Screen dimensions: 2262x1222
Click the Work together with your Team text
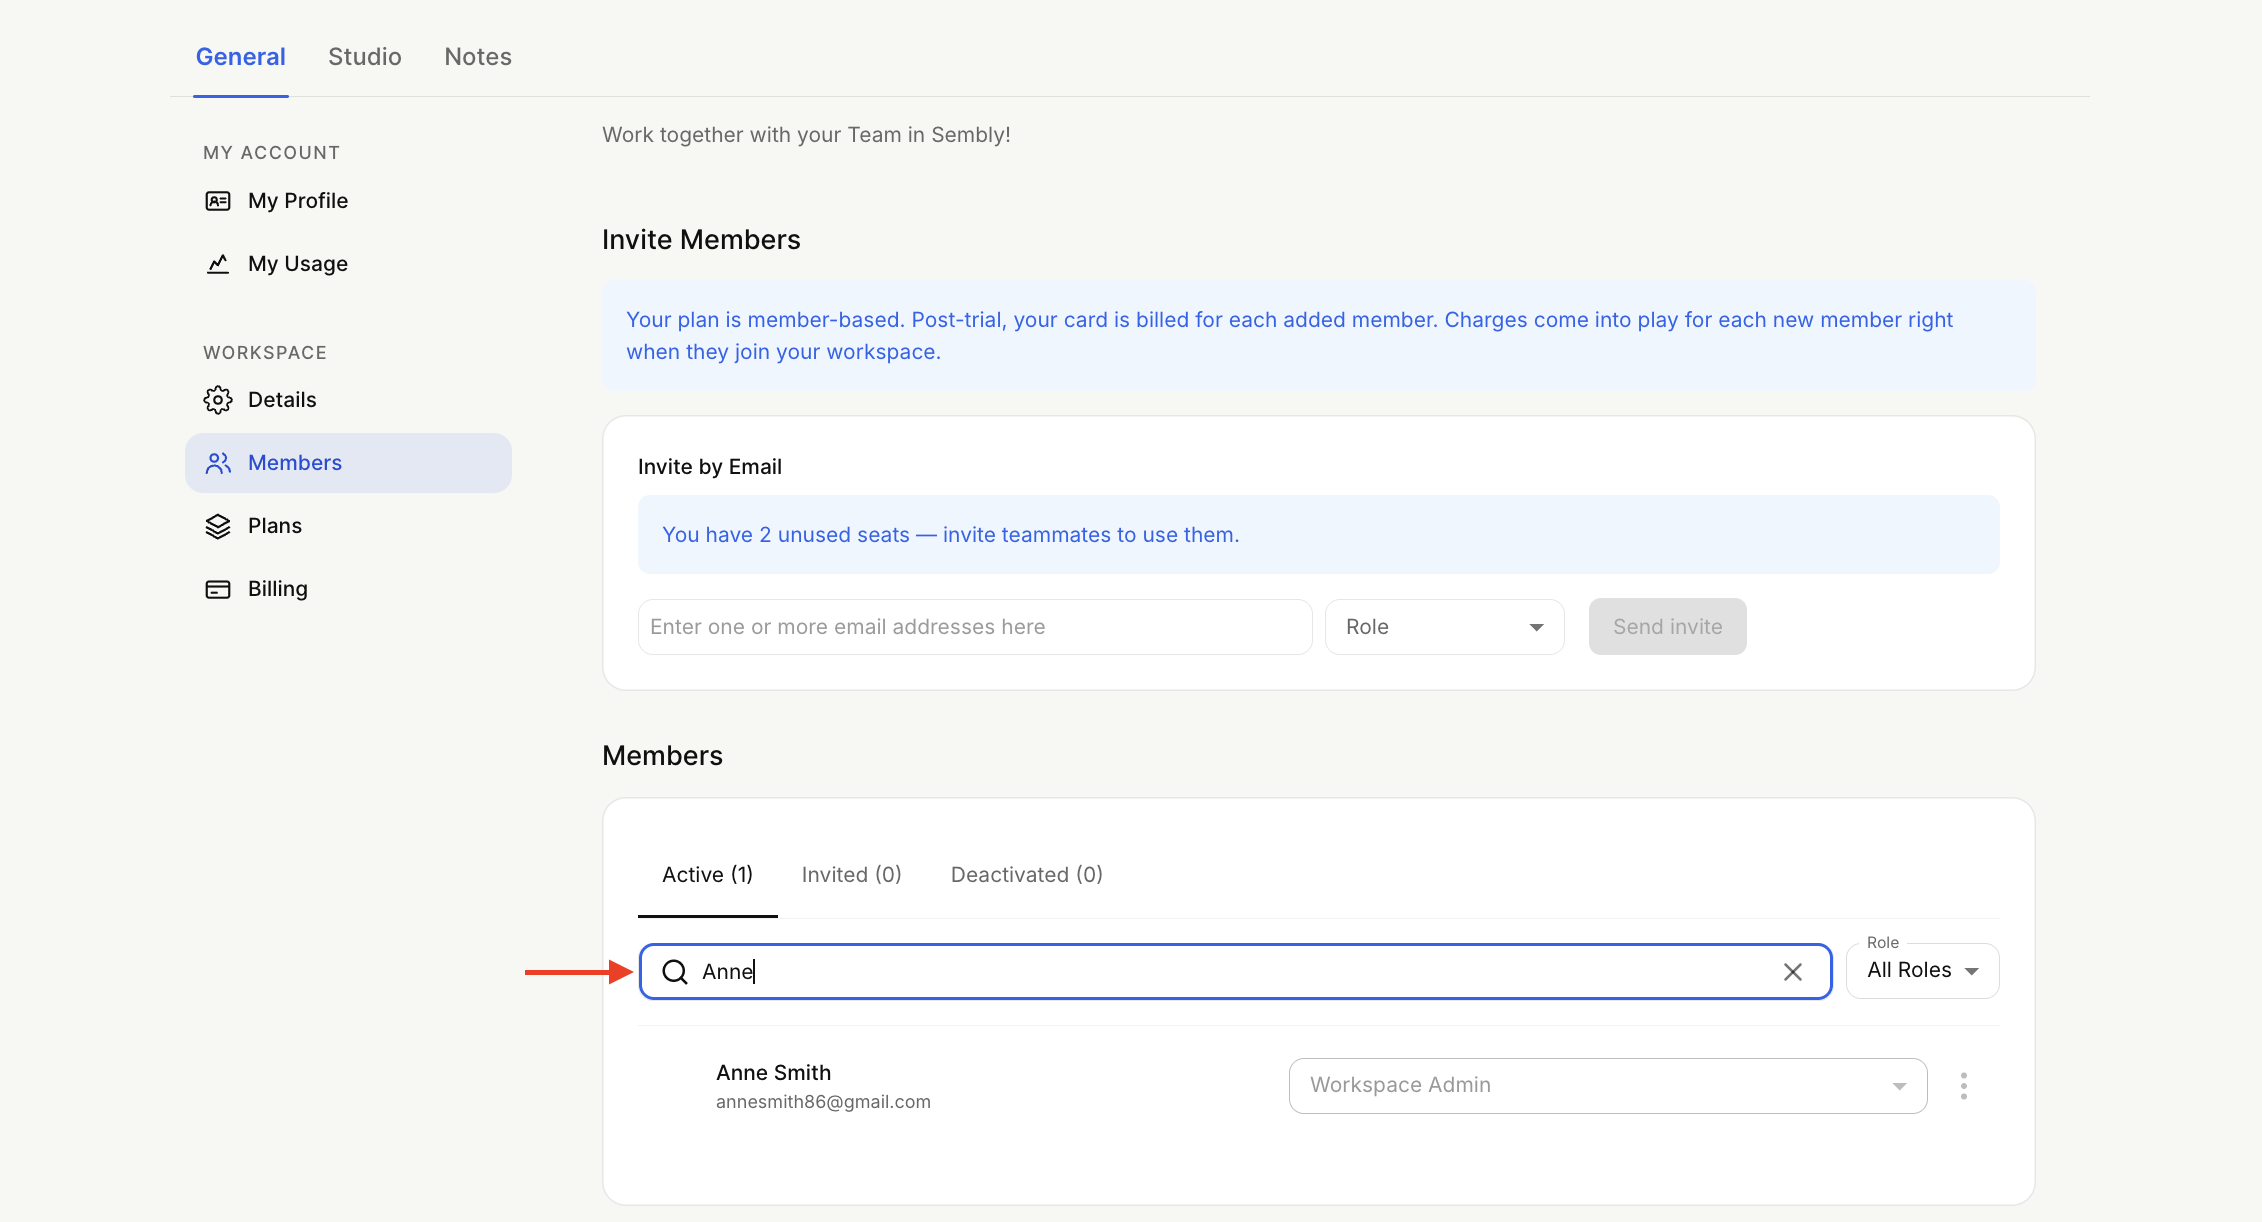[x=806, y=135]
